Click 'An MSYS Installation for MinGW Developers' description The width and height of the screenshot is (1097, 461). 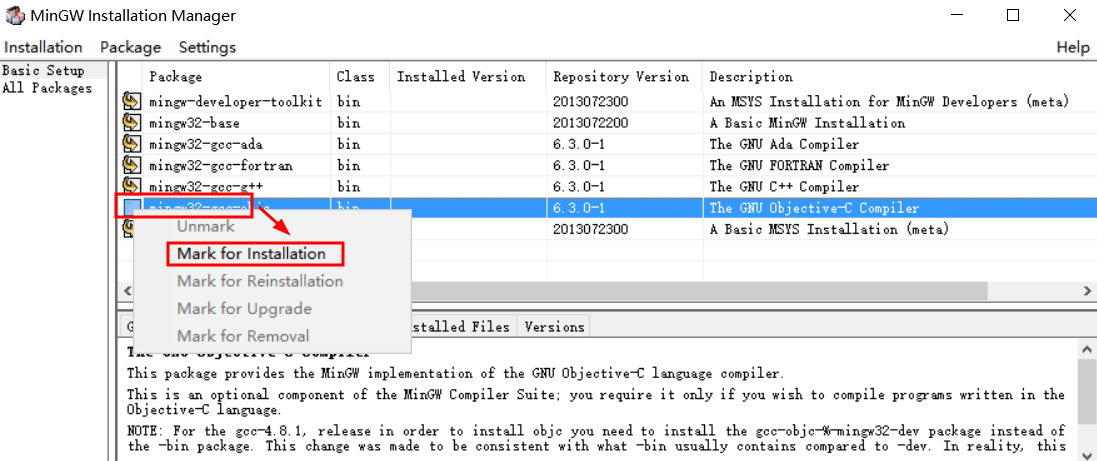pos(889,102)
